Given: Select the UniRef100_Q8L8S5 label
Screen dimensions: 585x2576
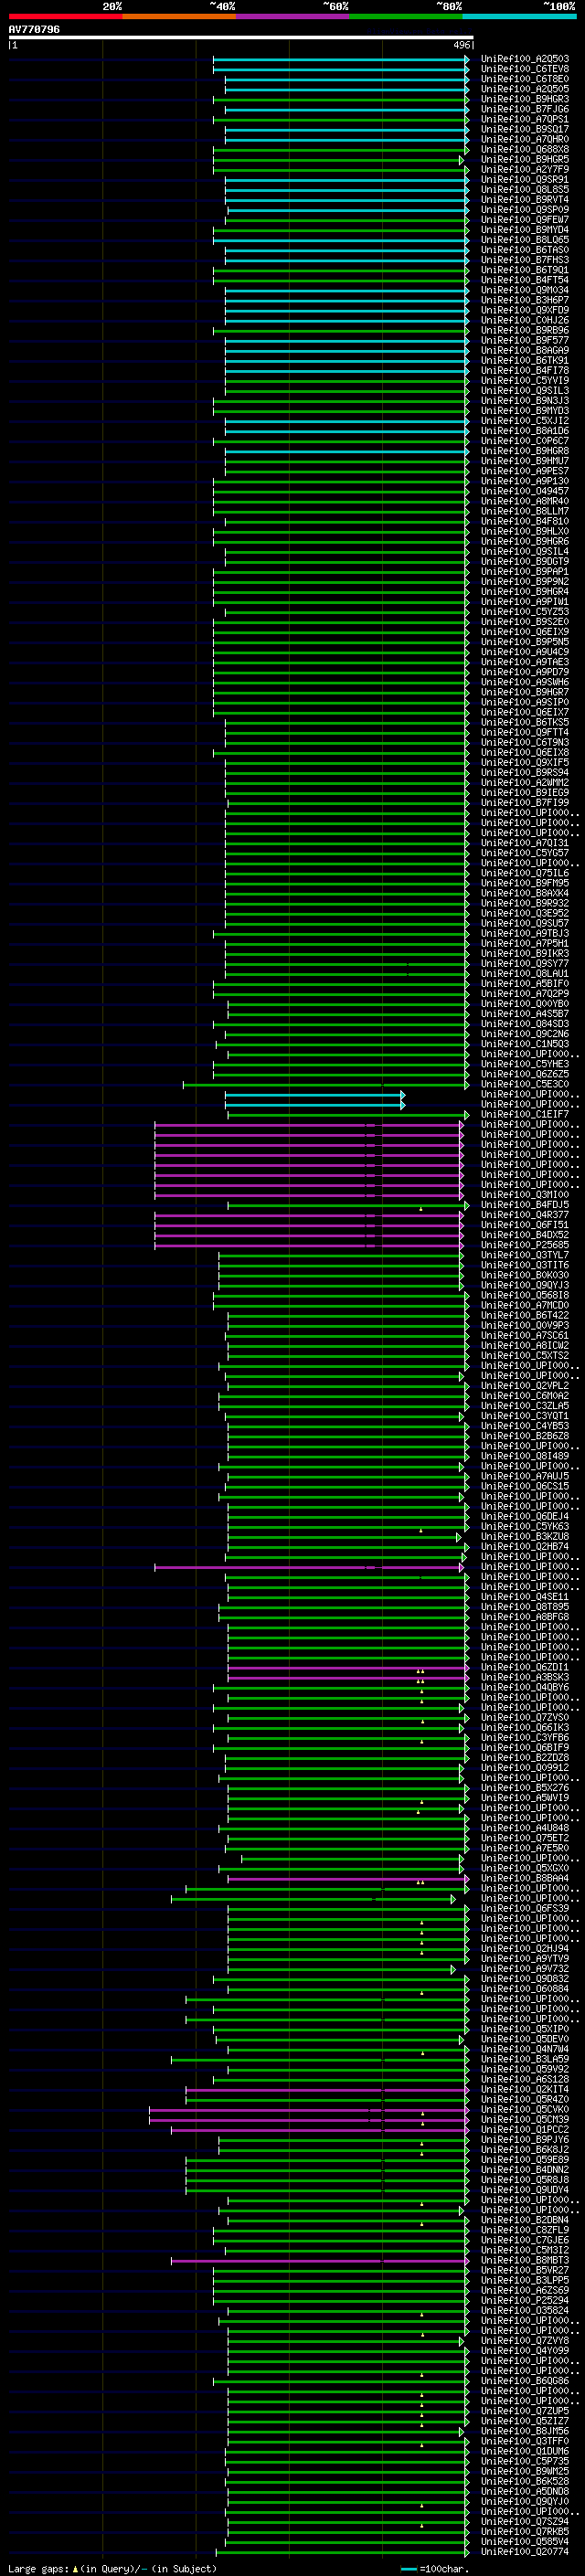Looking at the screenshot, I should tap(525, 190).
